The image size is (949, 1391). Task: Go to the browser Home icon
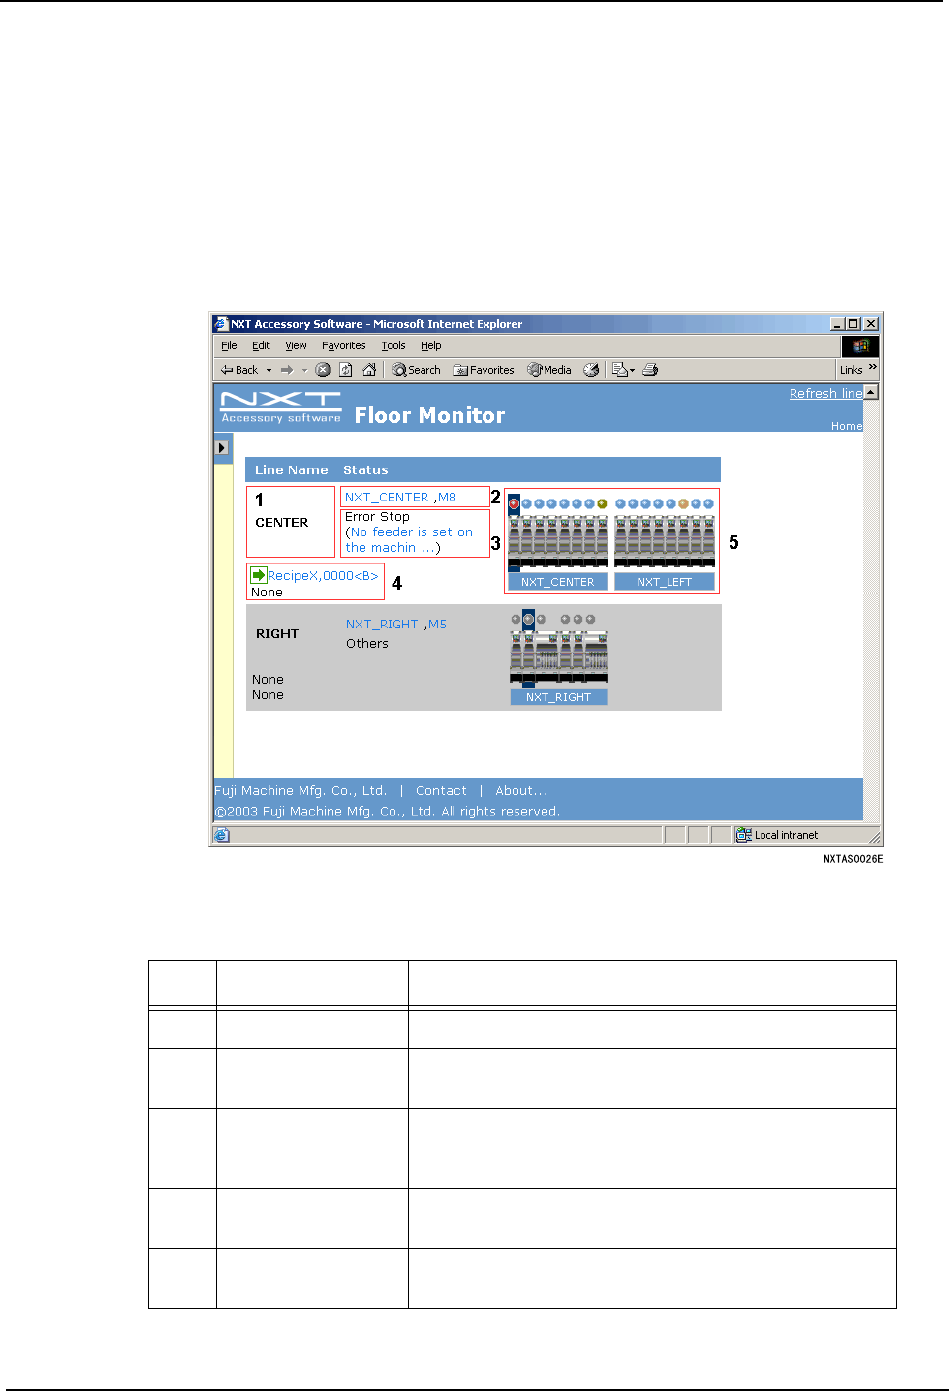coord(368,370)
